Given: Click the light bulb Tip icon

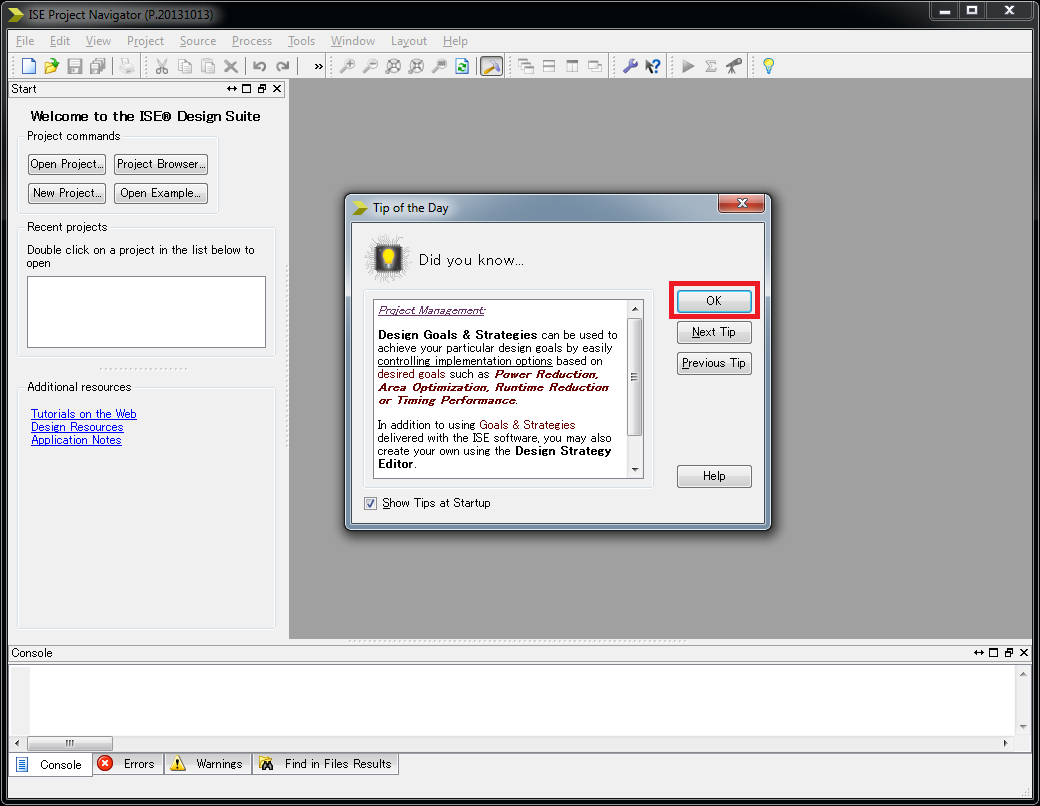Looking at the screenshot, I should pyautogui.click(x=768, y=66).
